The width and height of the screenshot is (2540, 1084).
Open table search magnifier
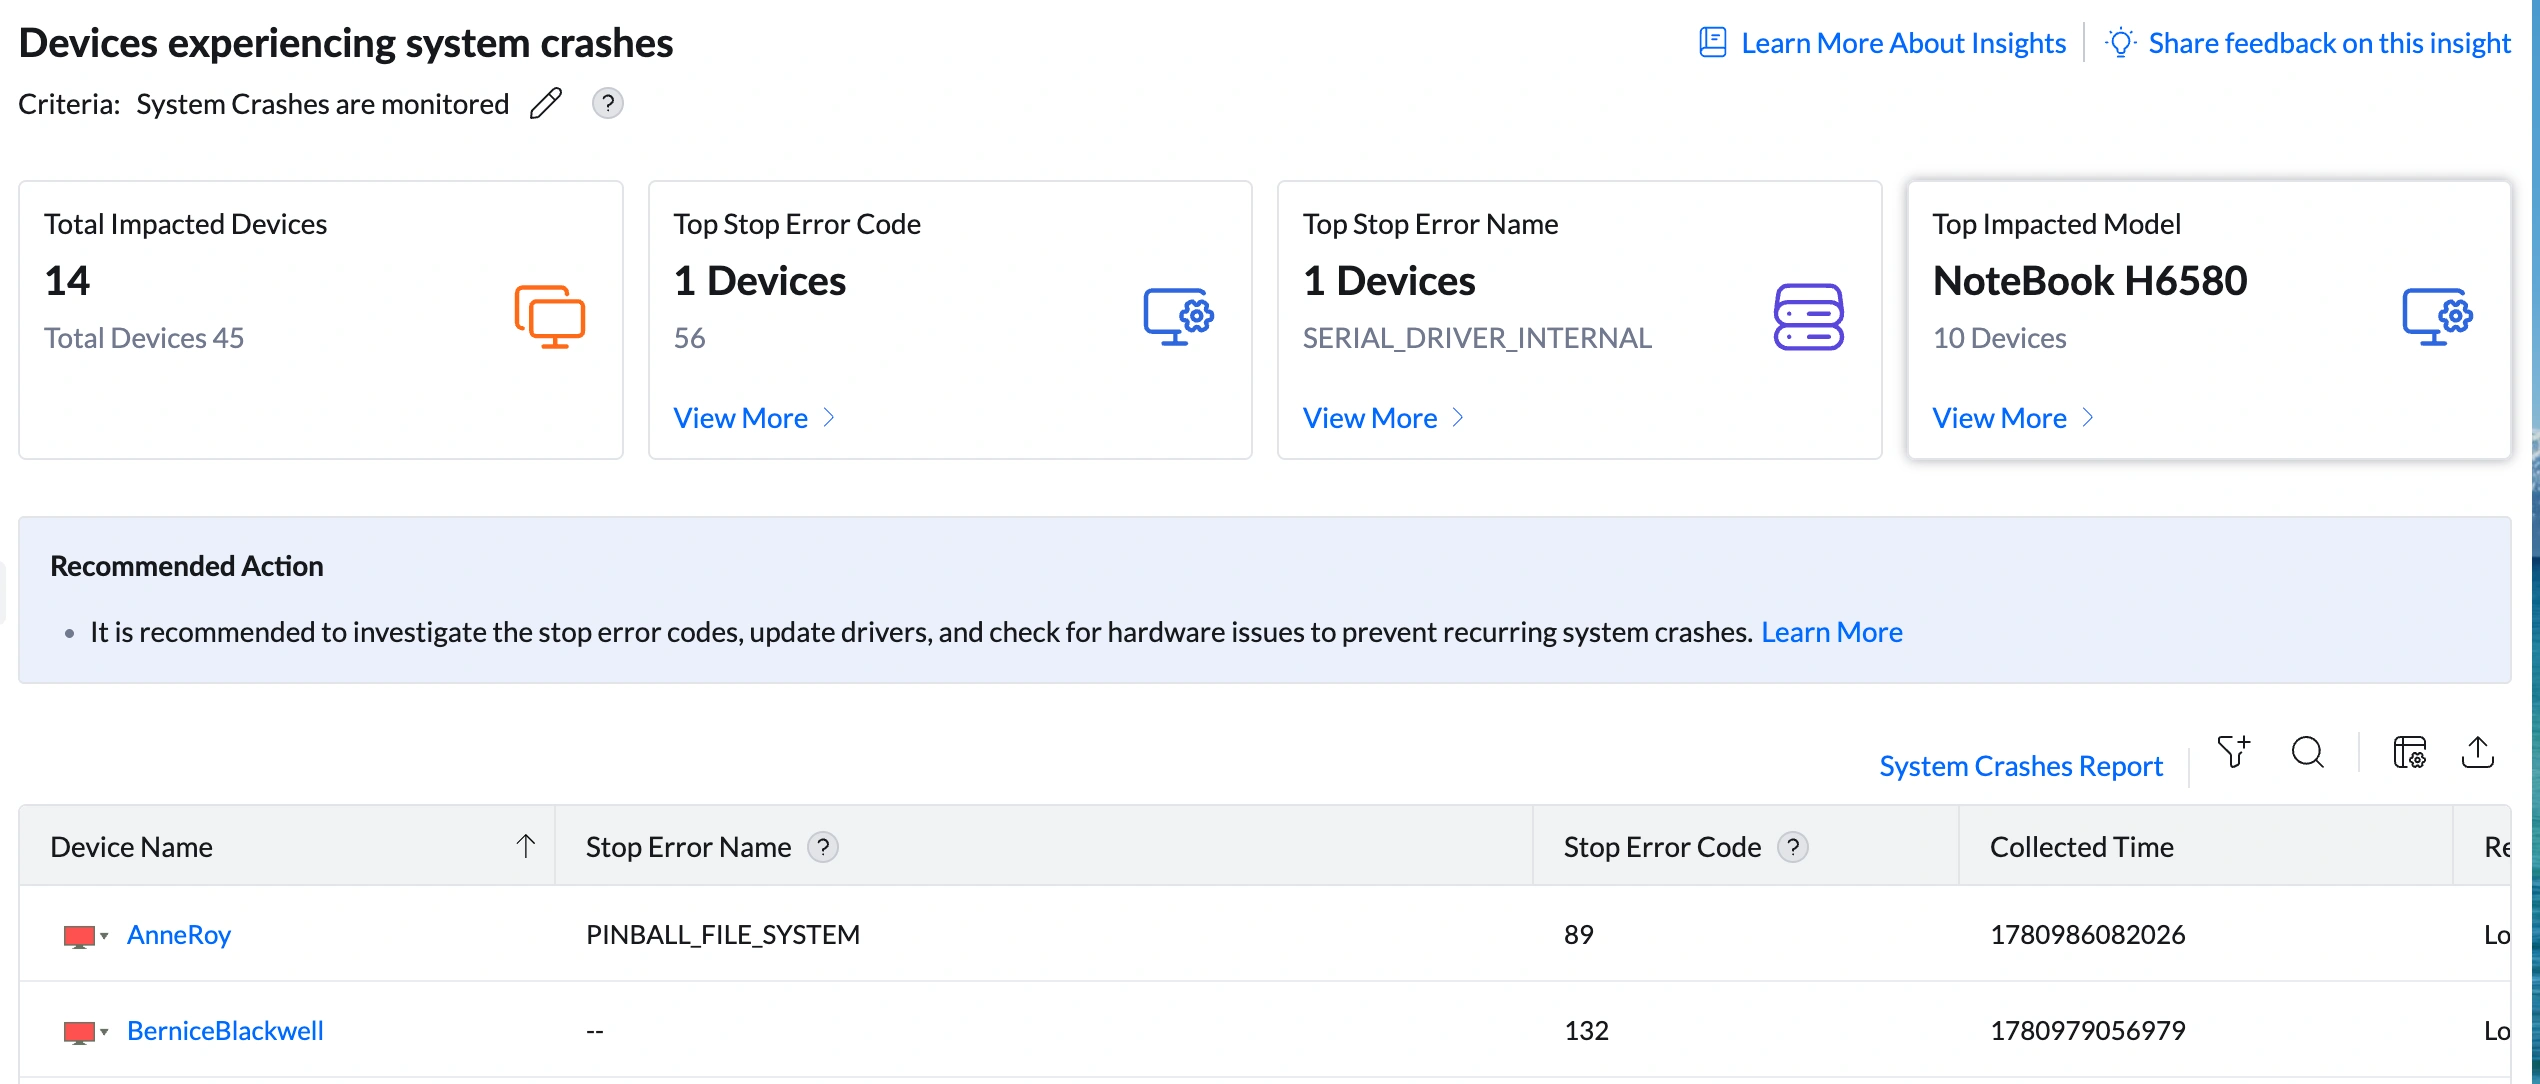coord(2307,752)
